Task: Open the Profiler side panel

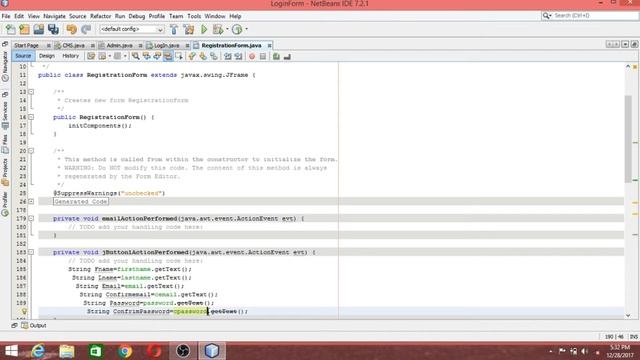Action: 5,204
